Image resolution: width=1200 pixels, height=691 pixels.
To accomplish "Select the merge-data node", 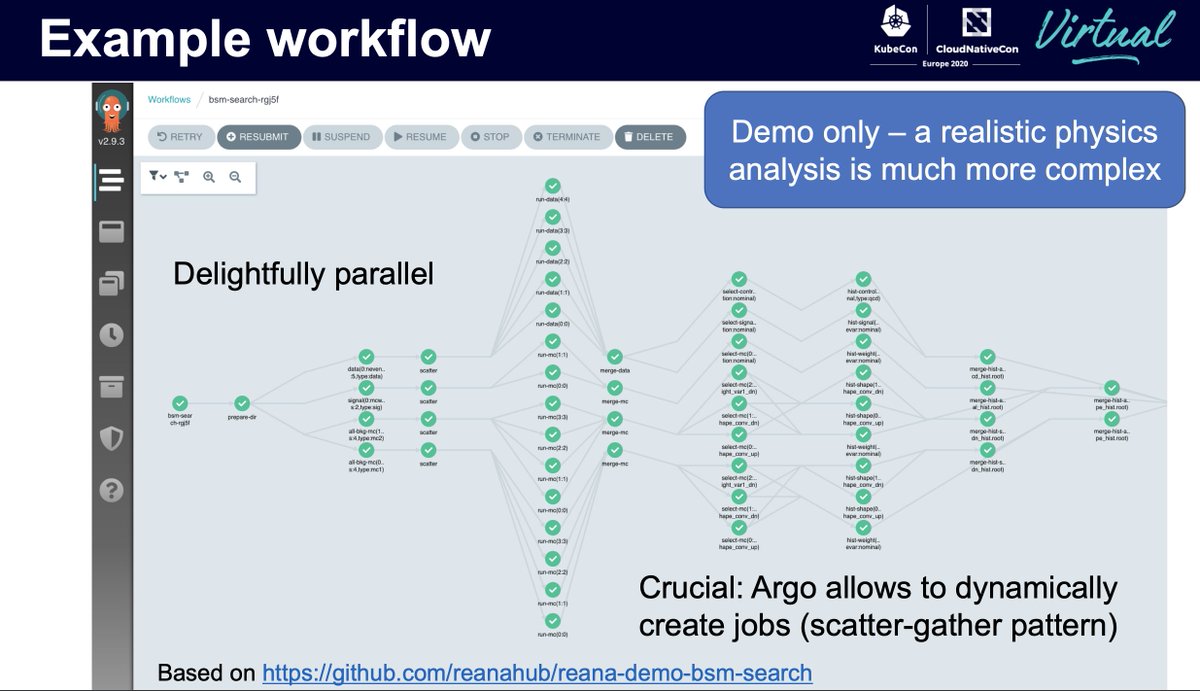I will pos(615,357).
